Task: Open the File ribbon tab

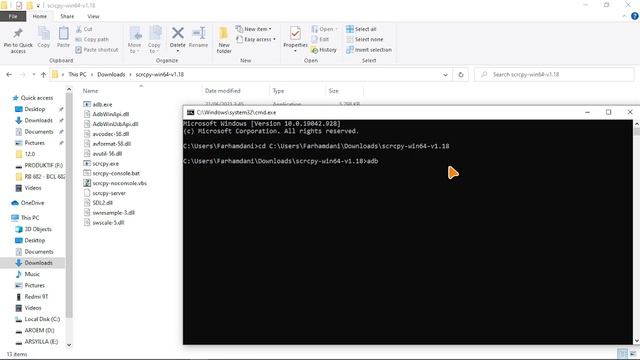Action: tap(13, 16)
